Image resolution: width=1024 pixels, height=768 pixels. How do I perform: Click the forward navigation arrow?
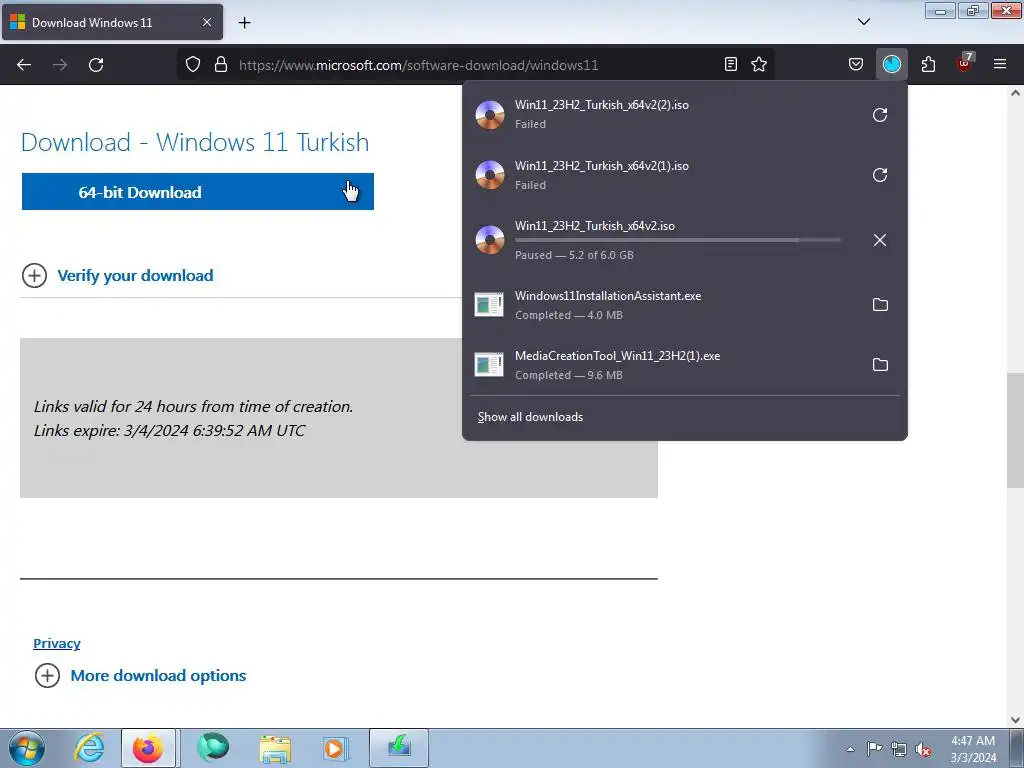[x=60, y=65]
